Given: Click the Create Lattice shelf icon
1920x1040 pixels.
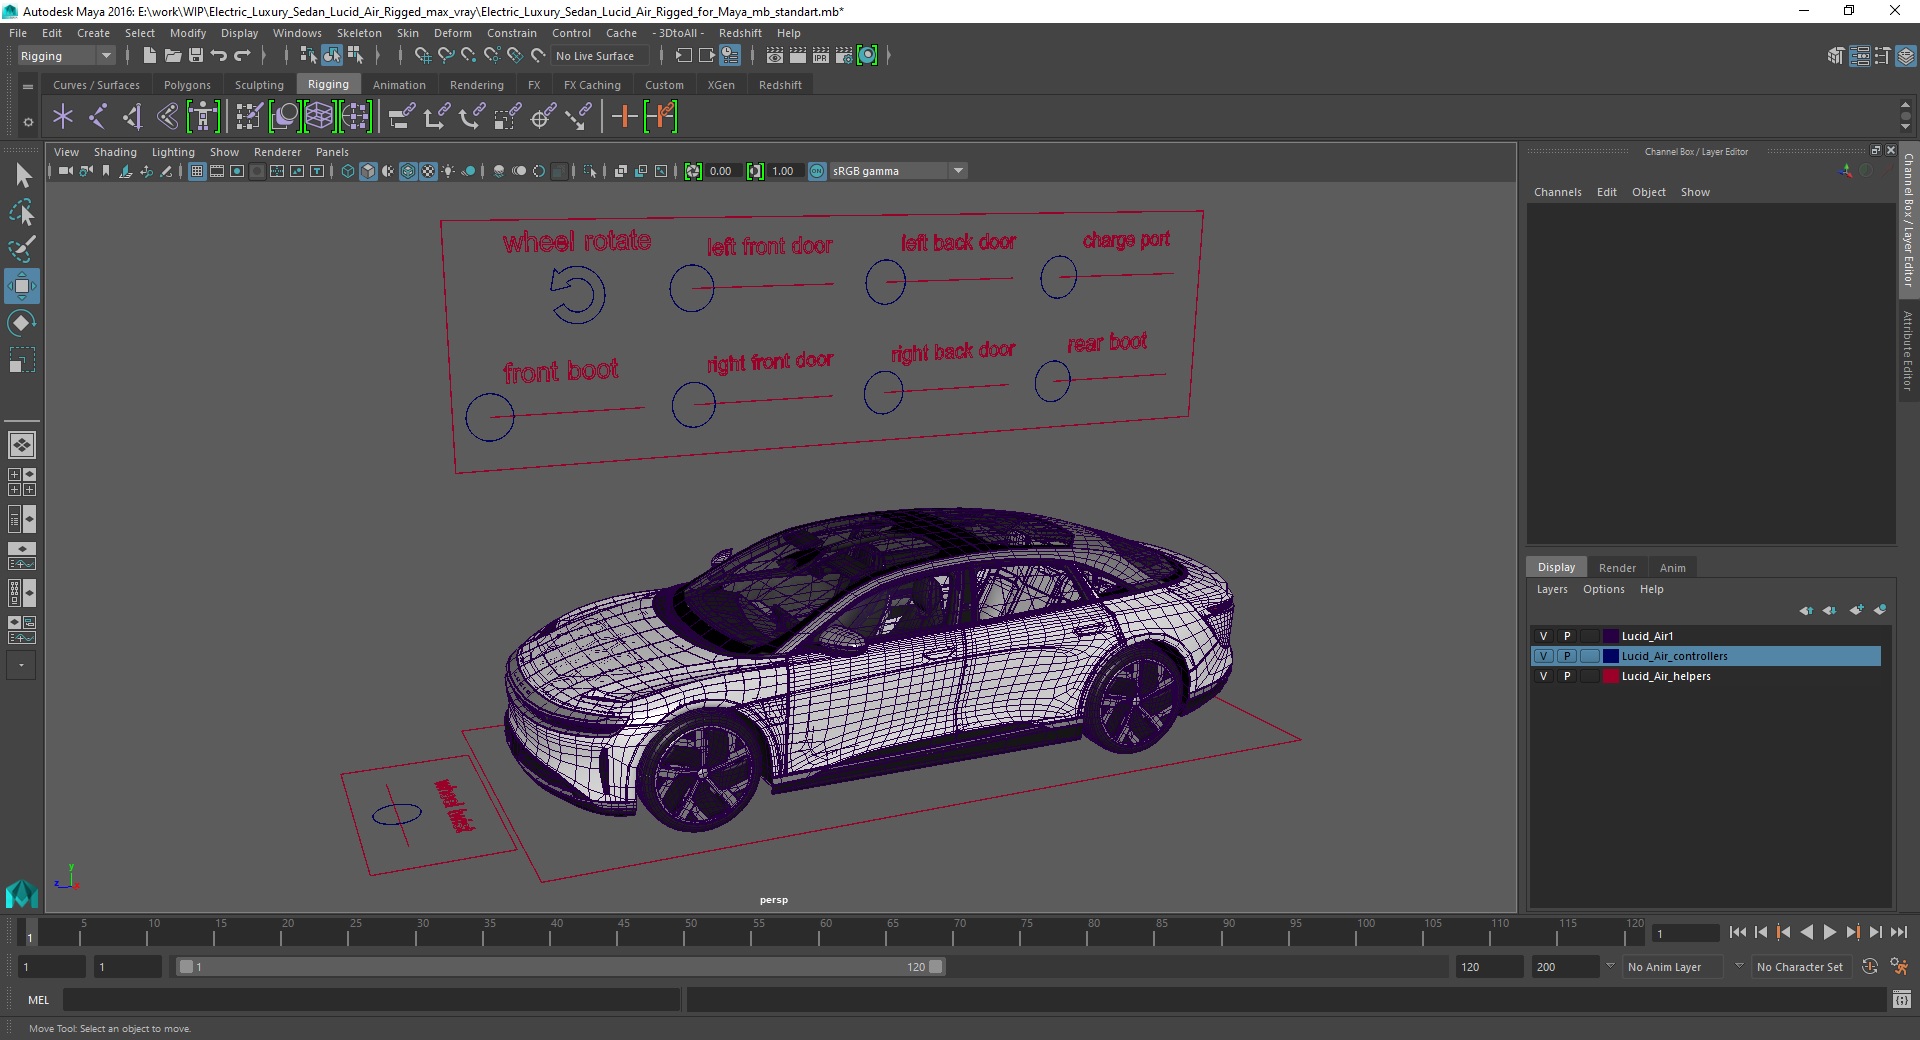Looking at the screenshot, I should 319,117.
